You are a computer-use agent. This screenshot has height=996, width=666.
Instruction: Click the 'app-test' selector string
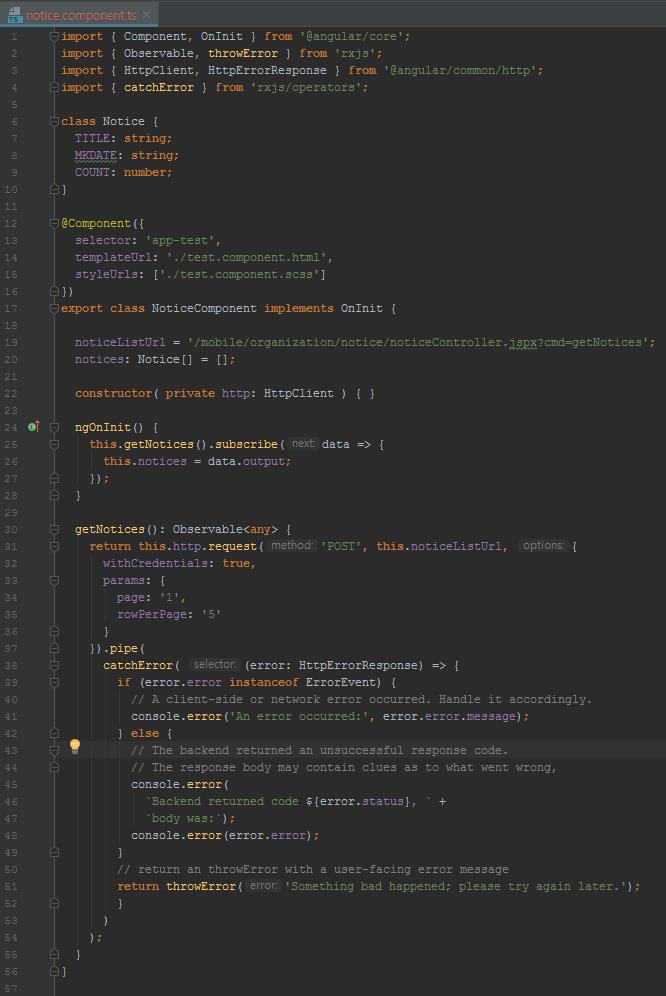(180, 241)
